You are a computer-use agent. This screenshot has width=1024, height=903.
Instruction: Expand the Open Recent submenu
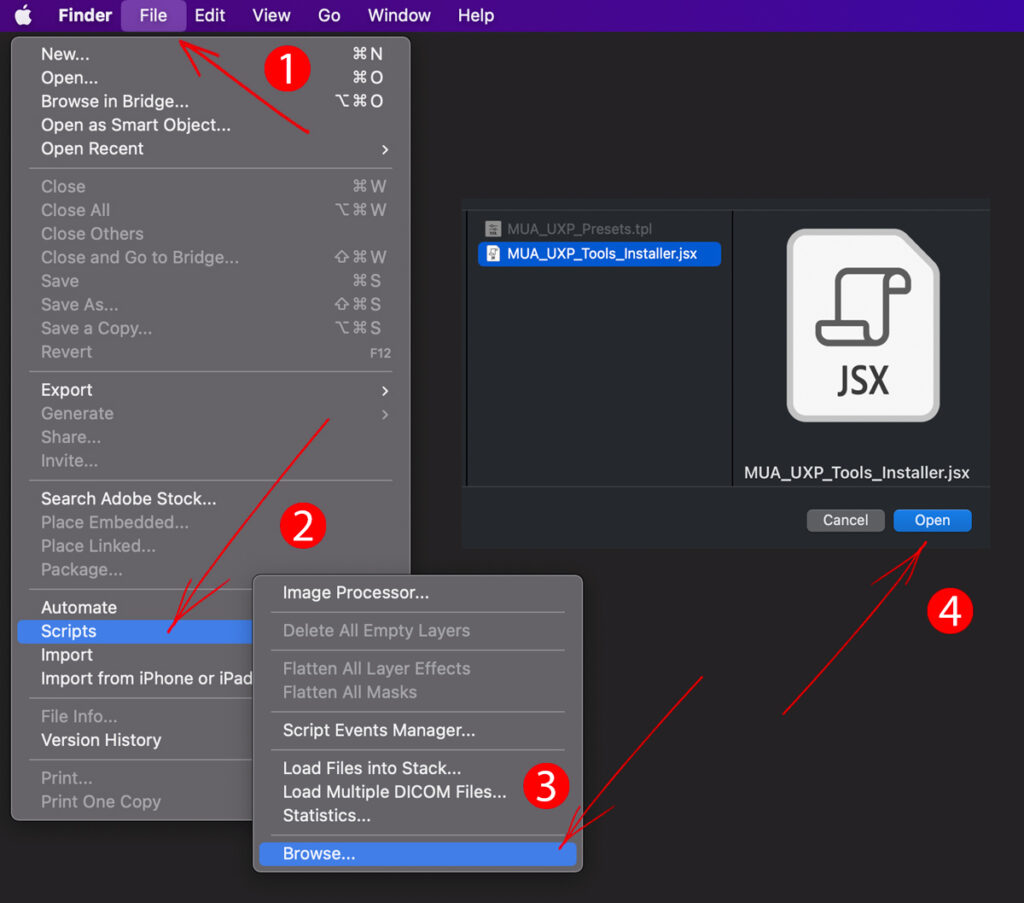click(211, 149)
